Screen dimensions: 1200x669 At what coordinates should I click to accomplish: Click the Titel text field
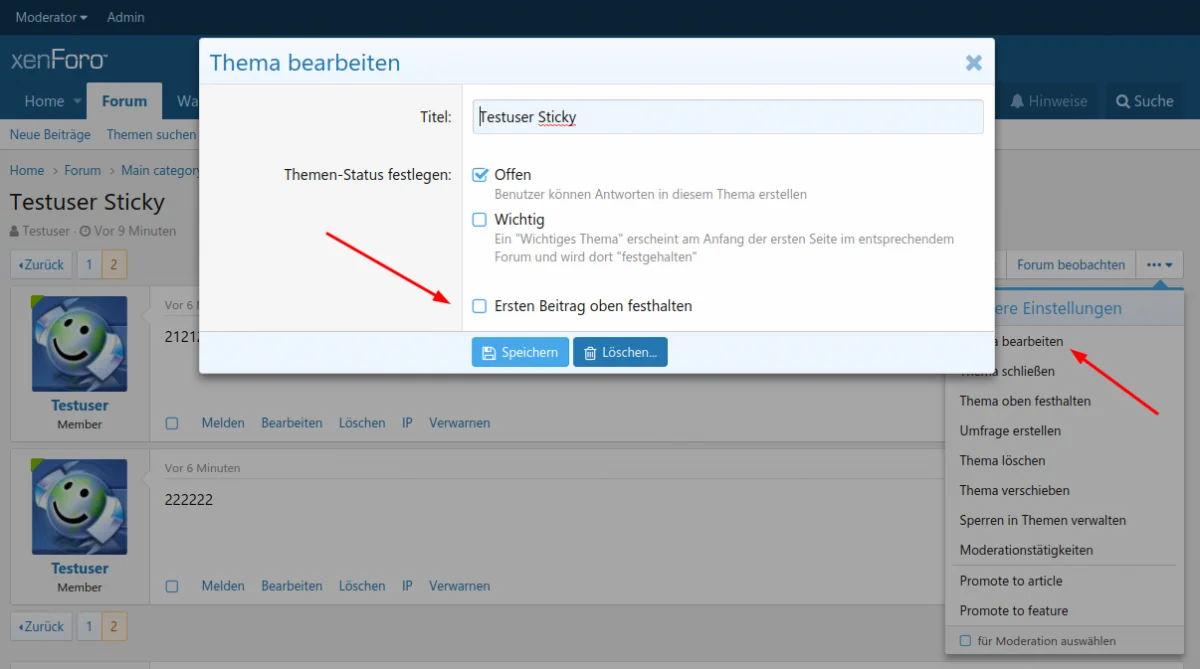[728, 117]
